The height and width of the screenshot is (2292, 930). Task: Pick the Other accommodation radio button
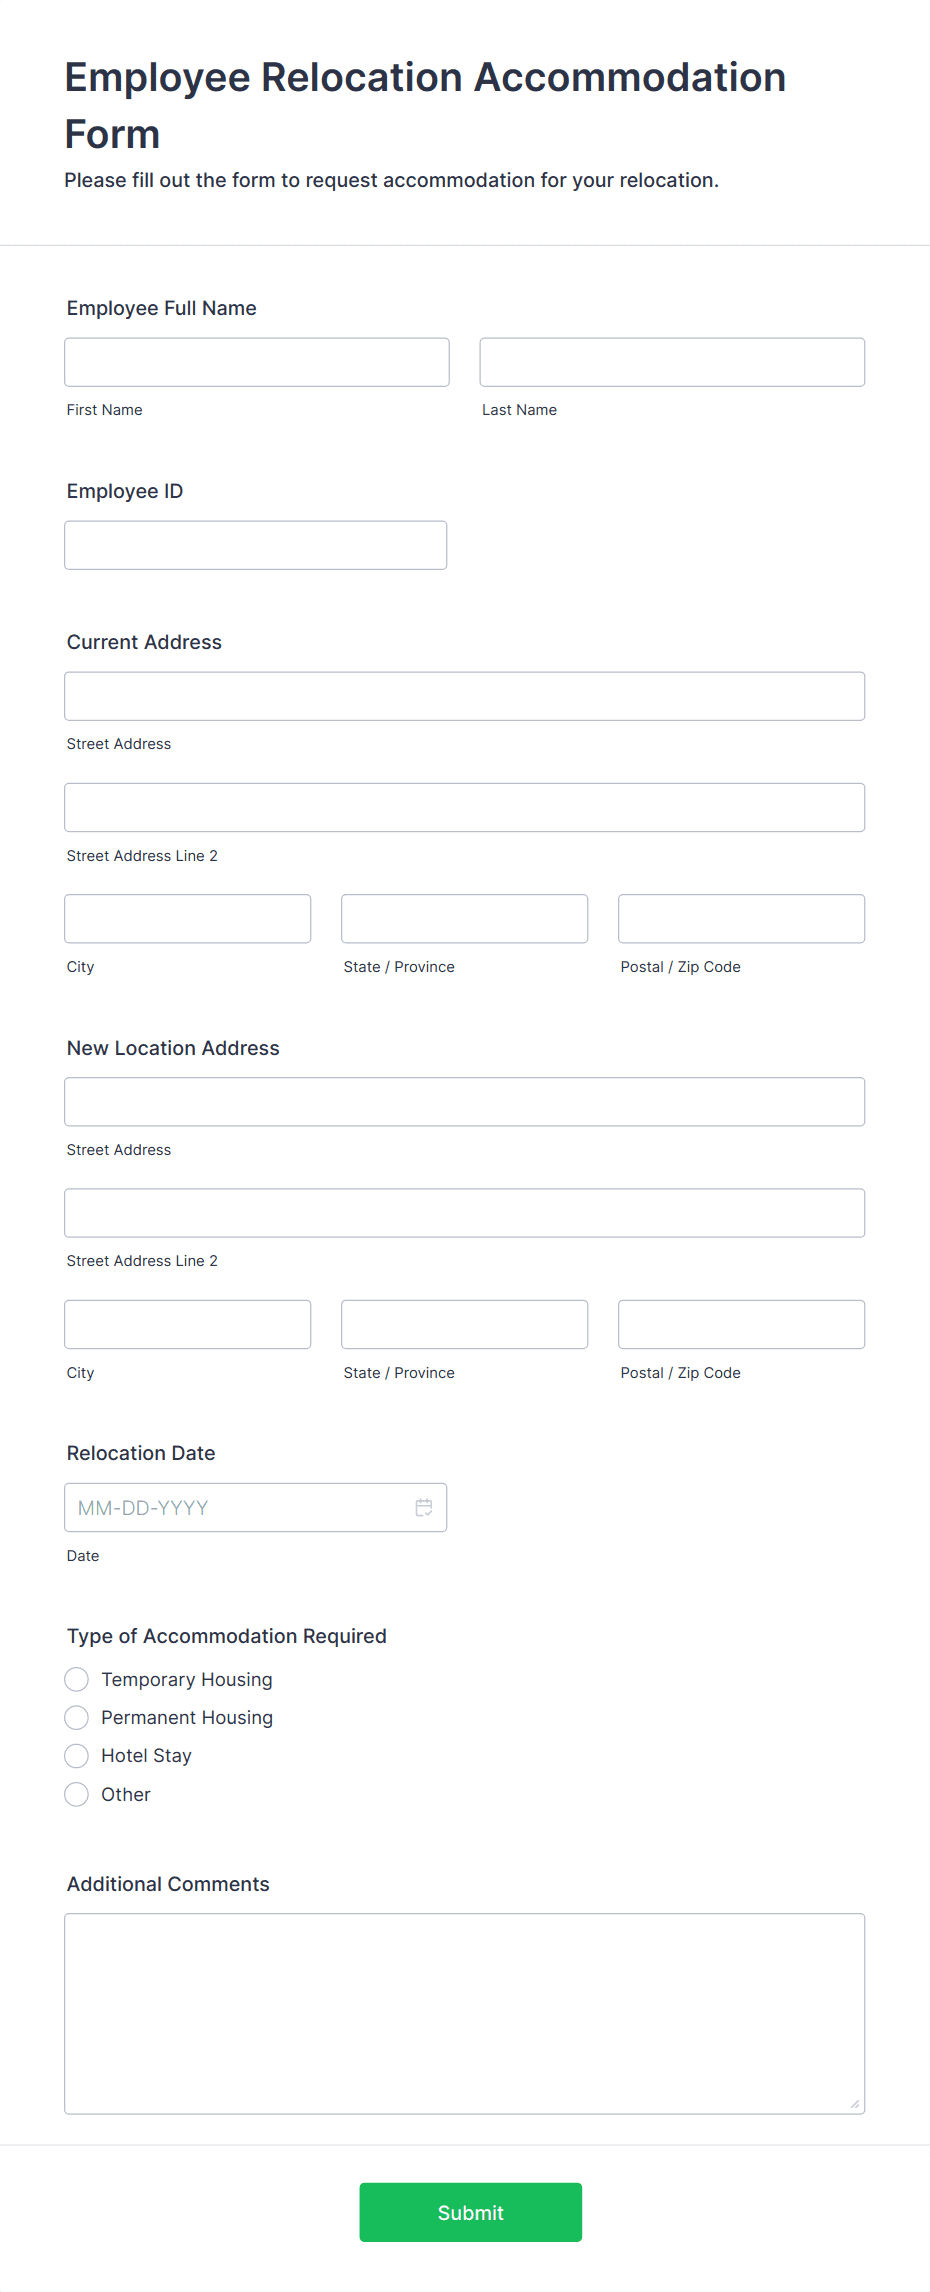point(77,1794)
